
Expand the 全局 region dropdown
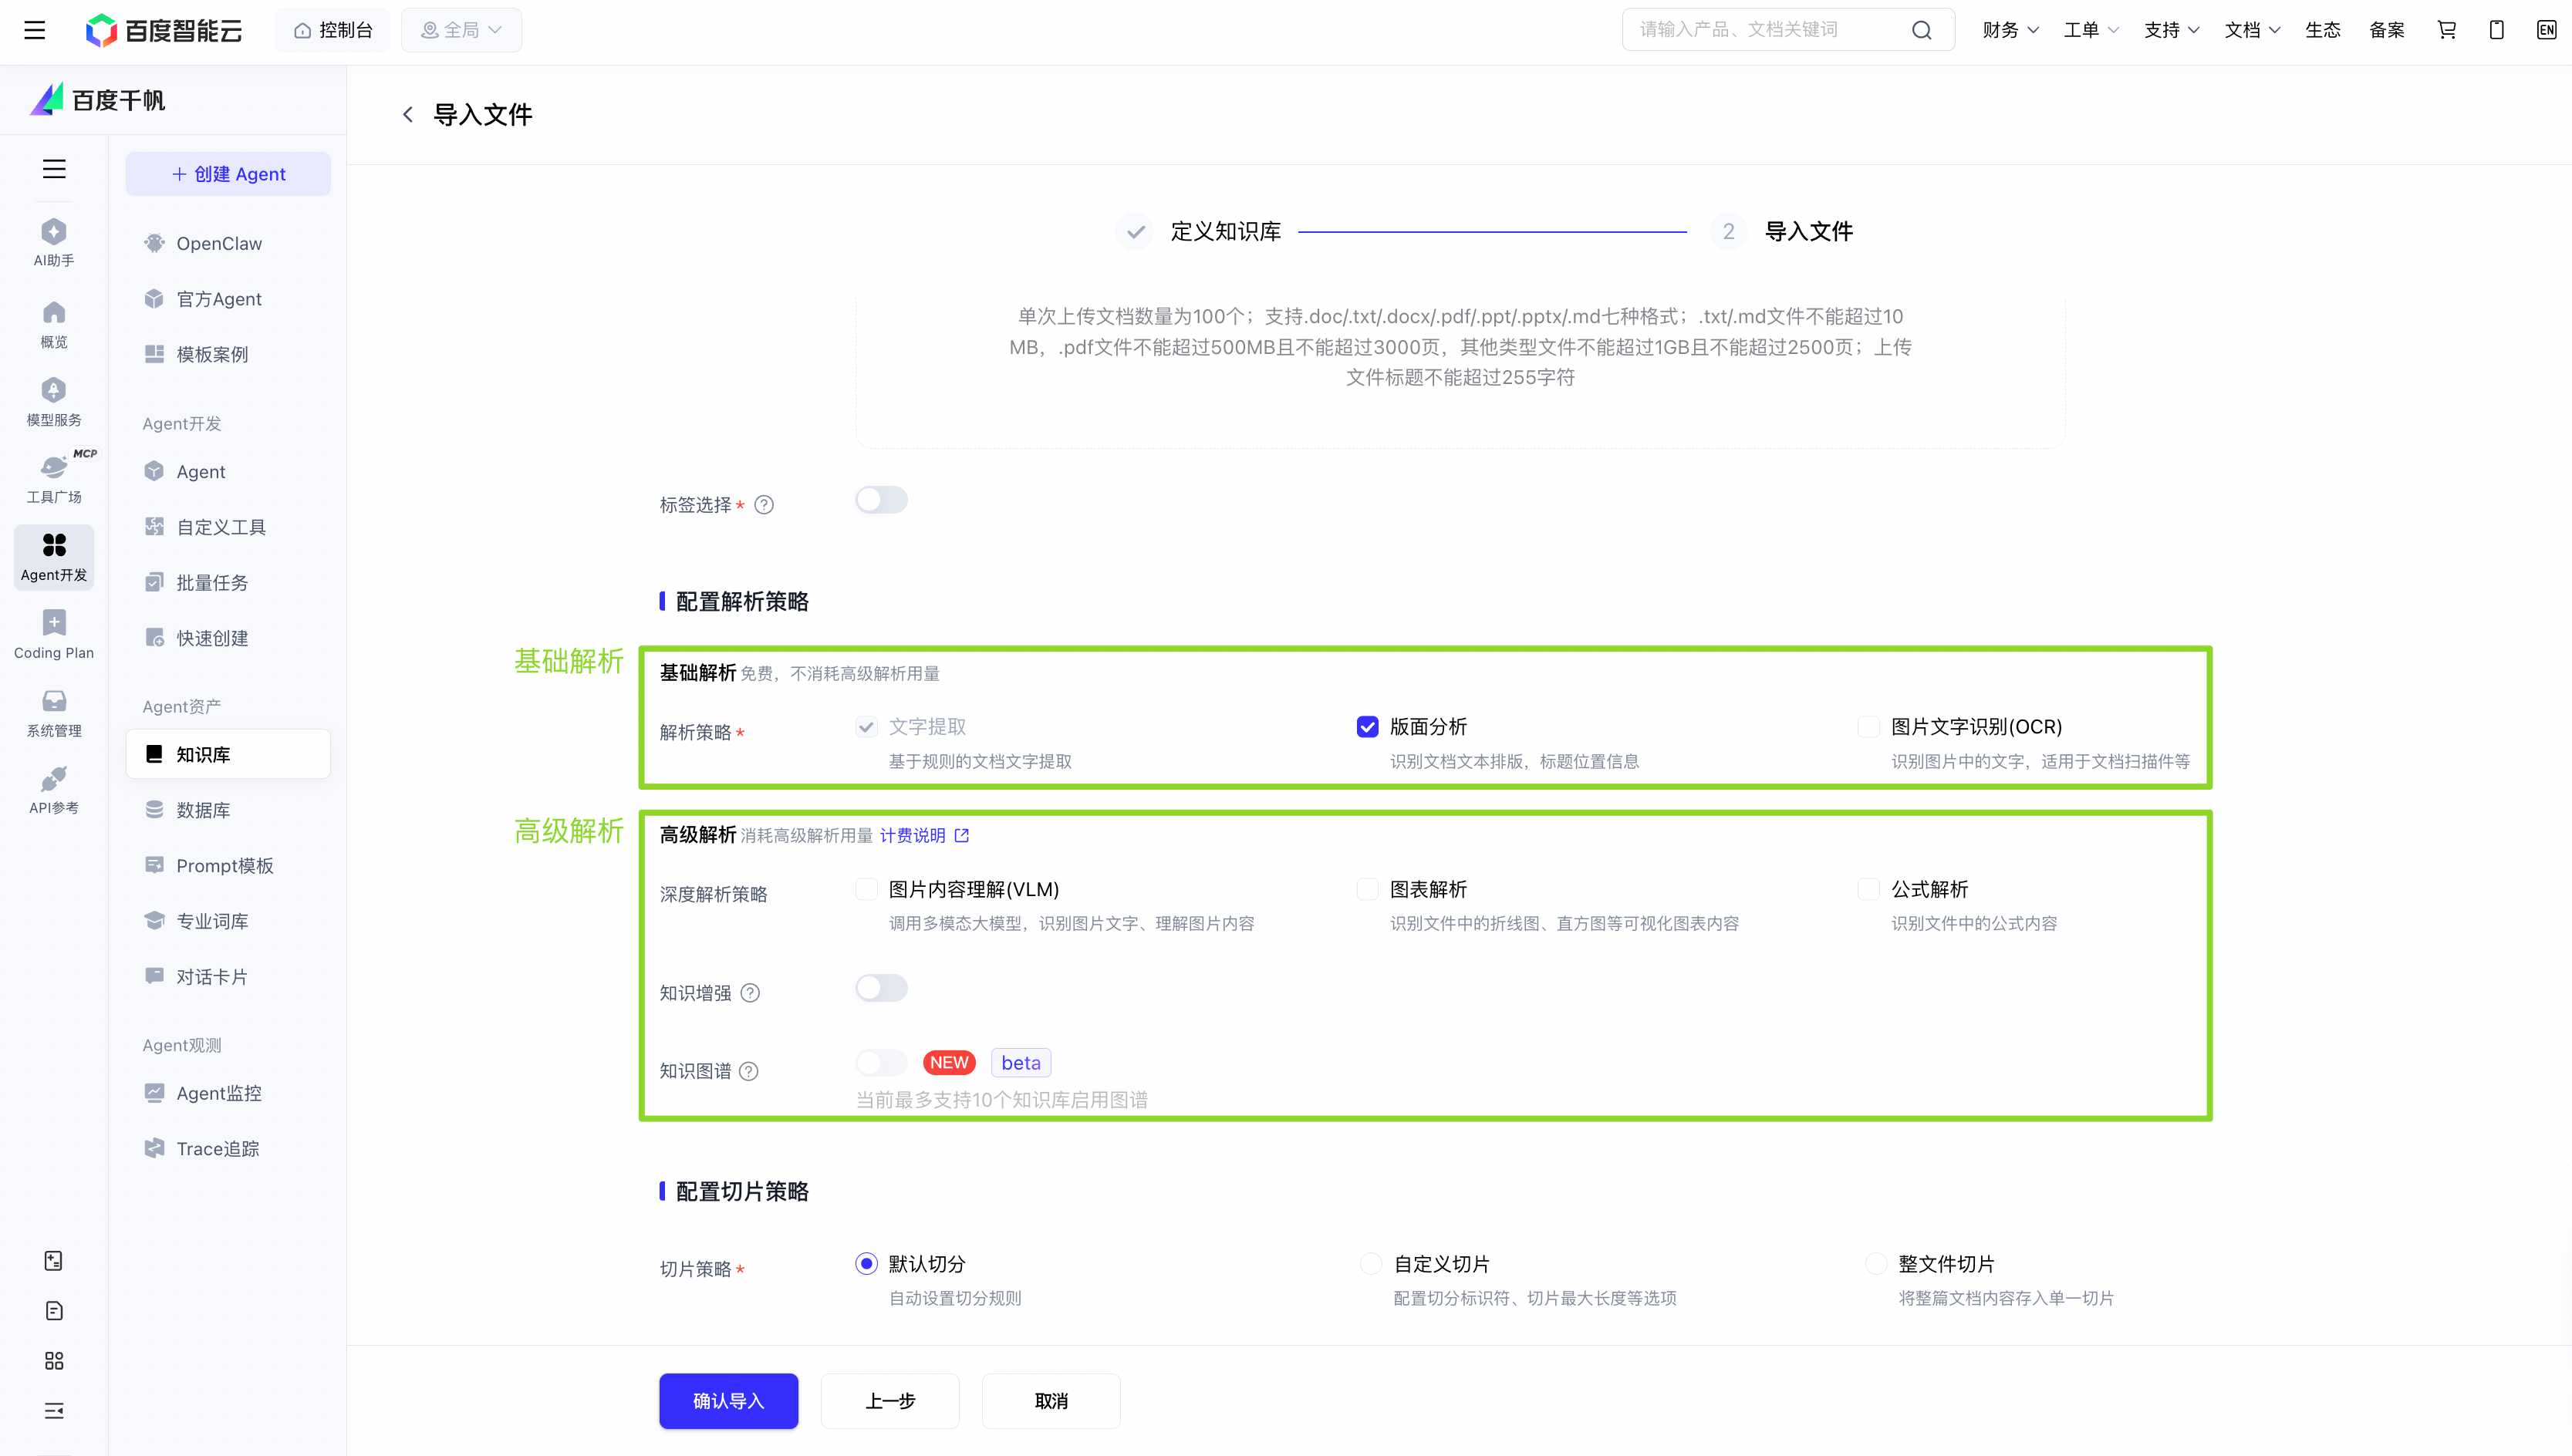[461, 30]
